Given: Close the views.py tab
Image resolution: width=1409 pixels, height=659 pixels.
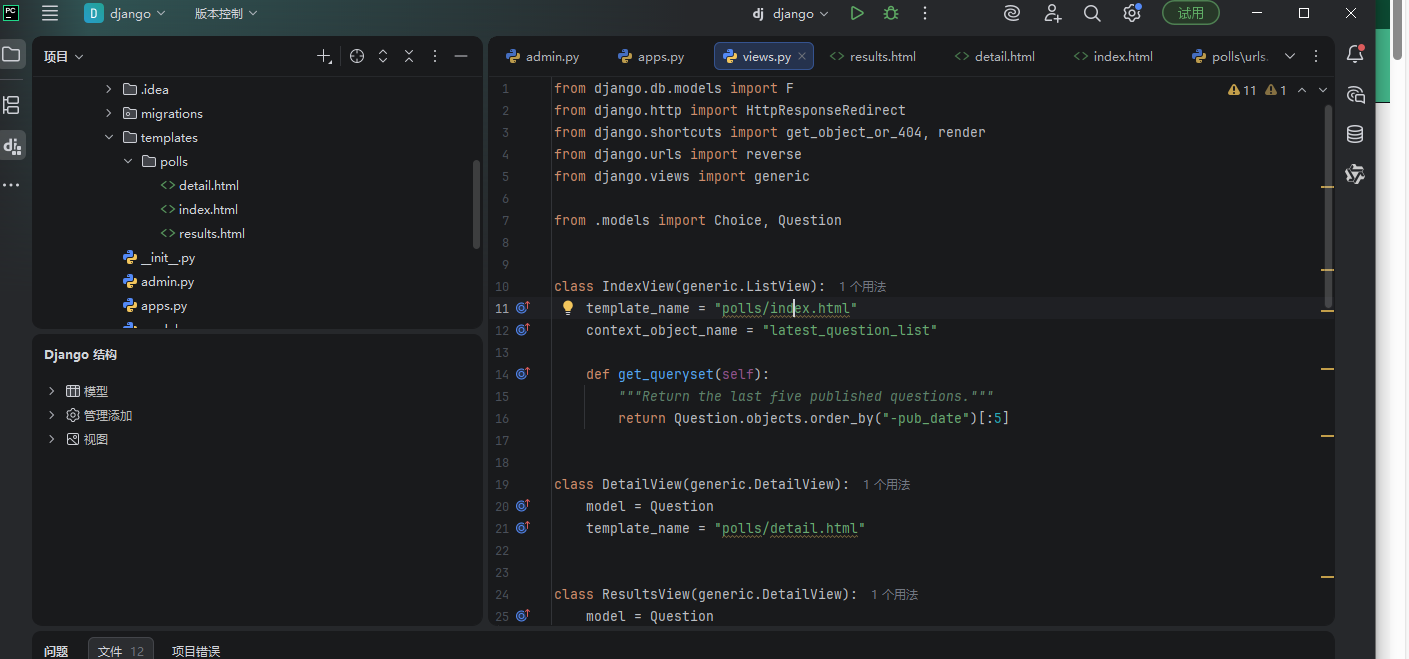Looking at the screenshot, I should tap(803, 56).
